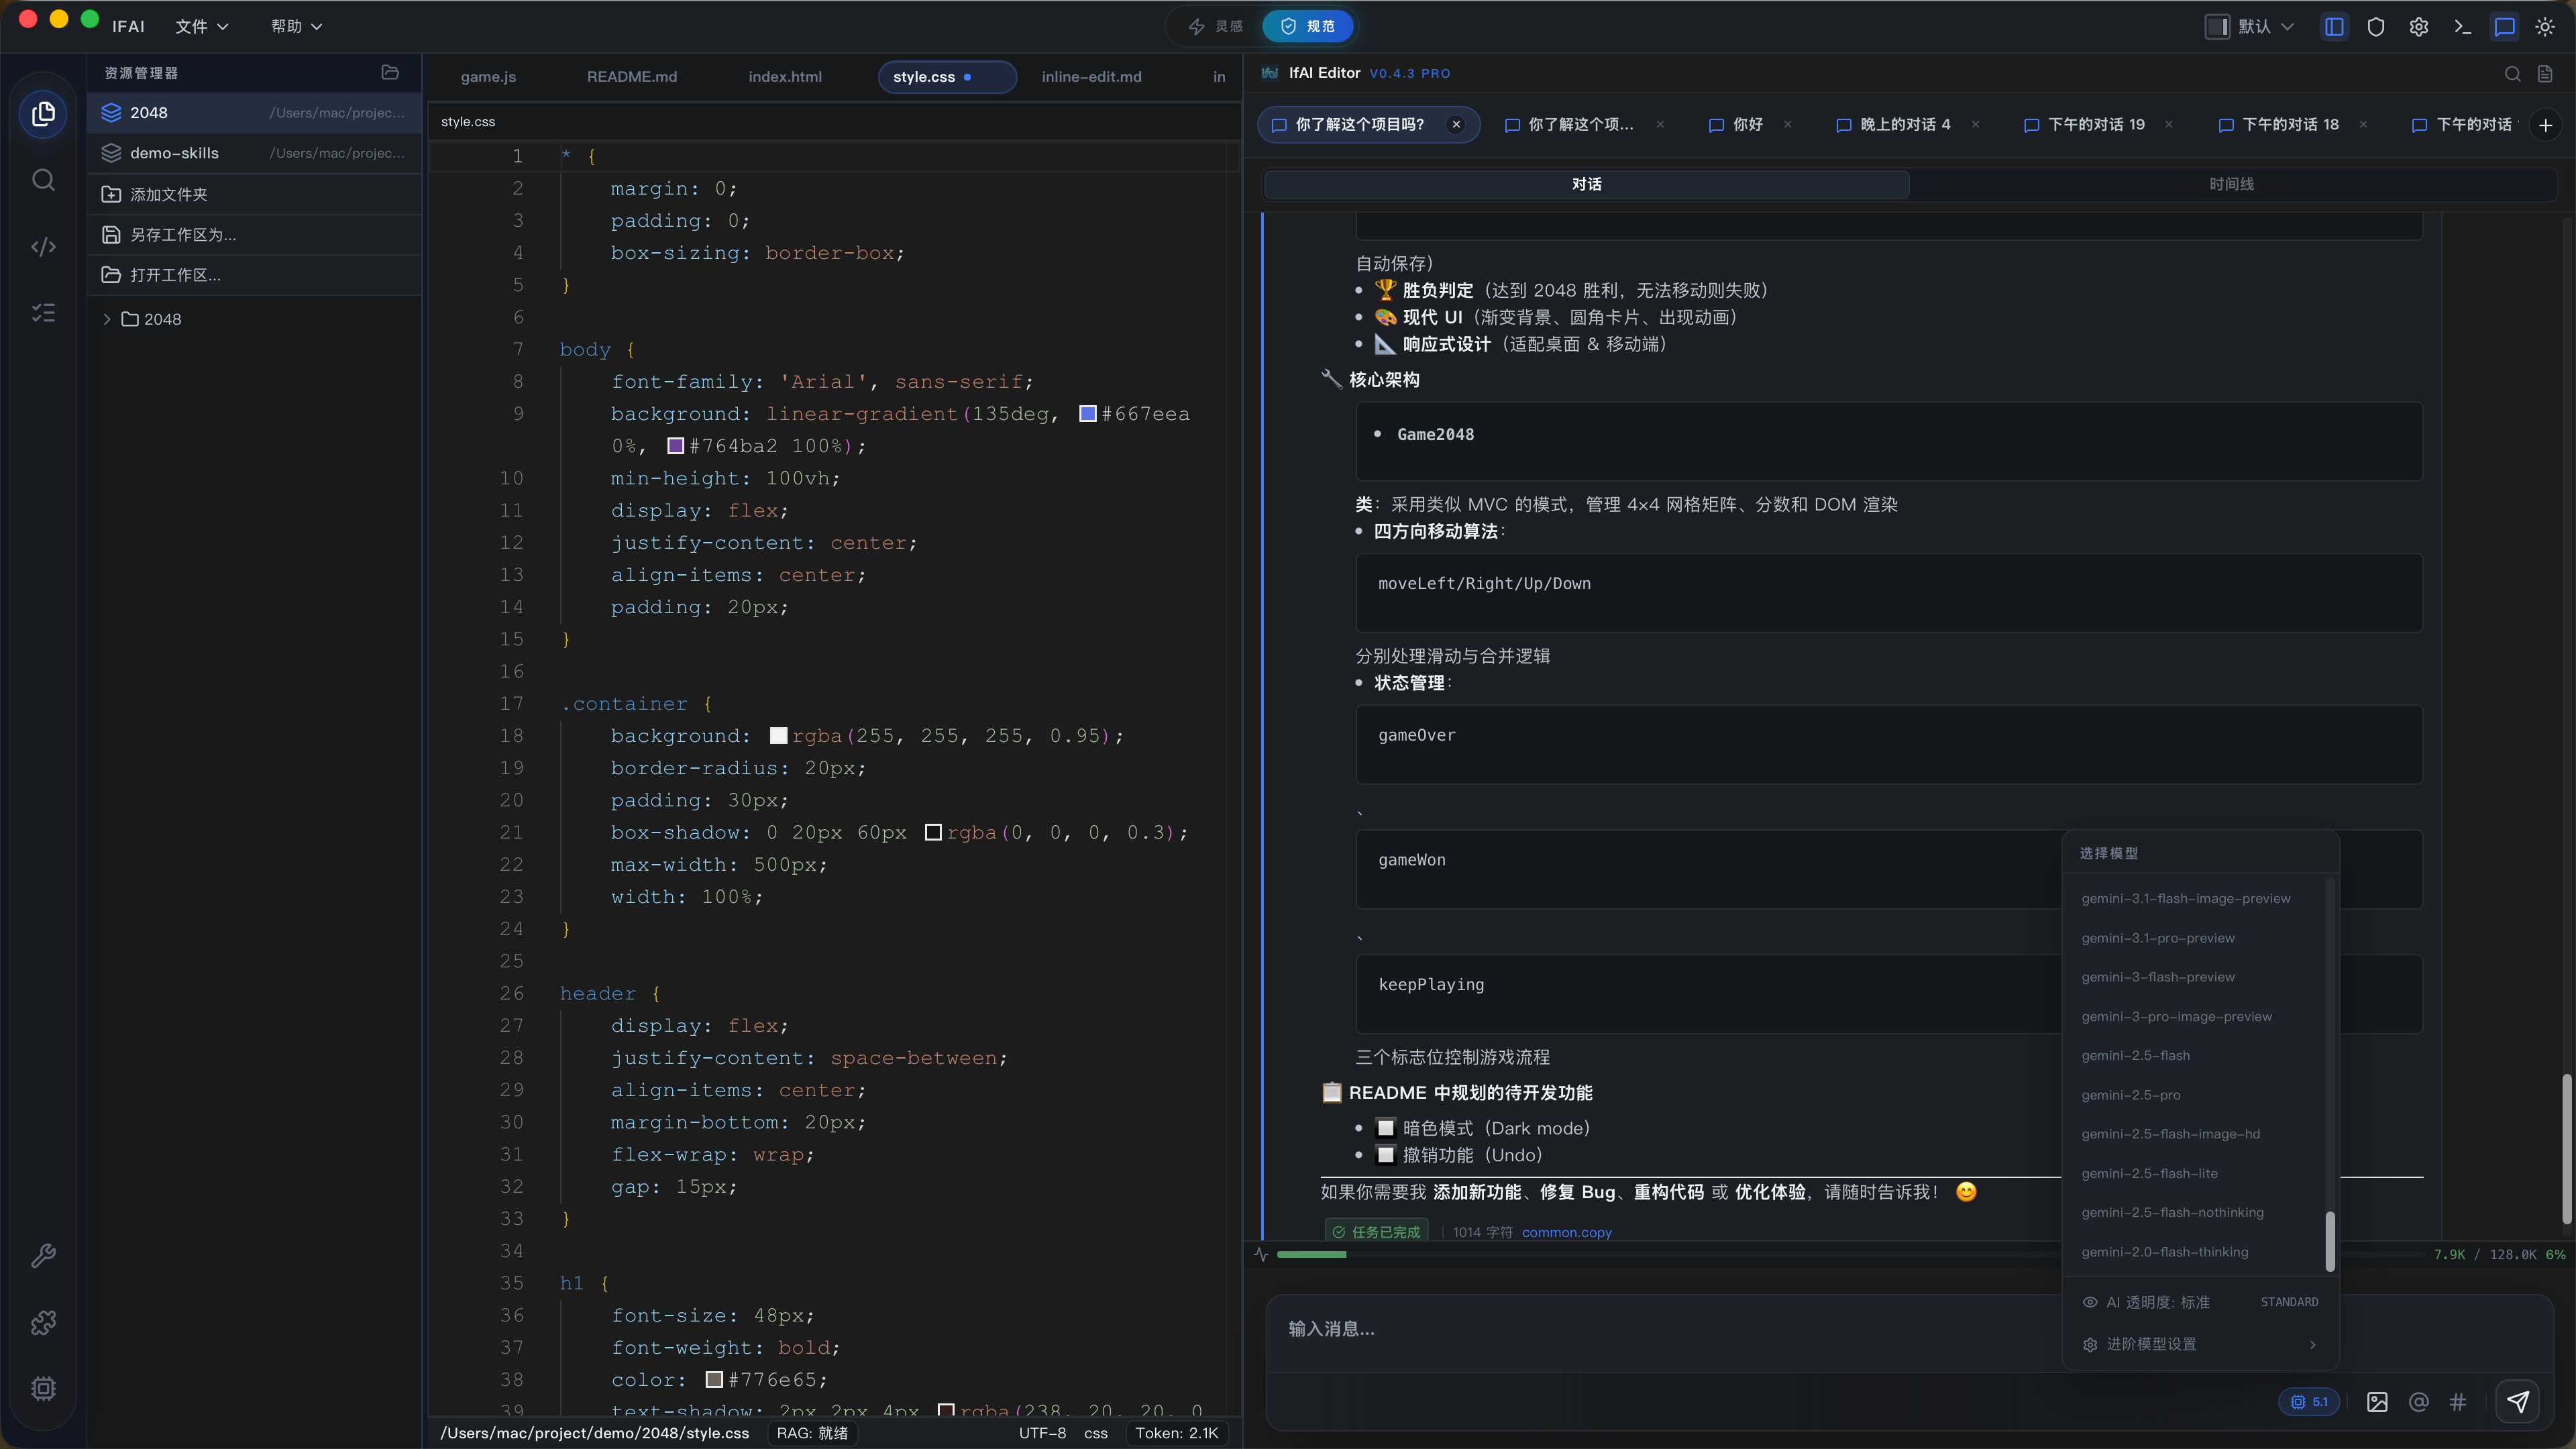Open the search sidebar icon

pyautogui.click(x=43, y=180)
